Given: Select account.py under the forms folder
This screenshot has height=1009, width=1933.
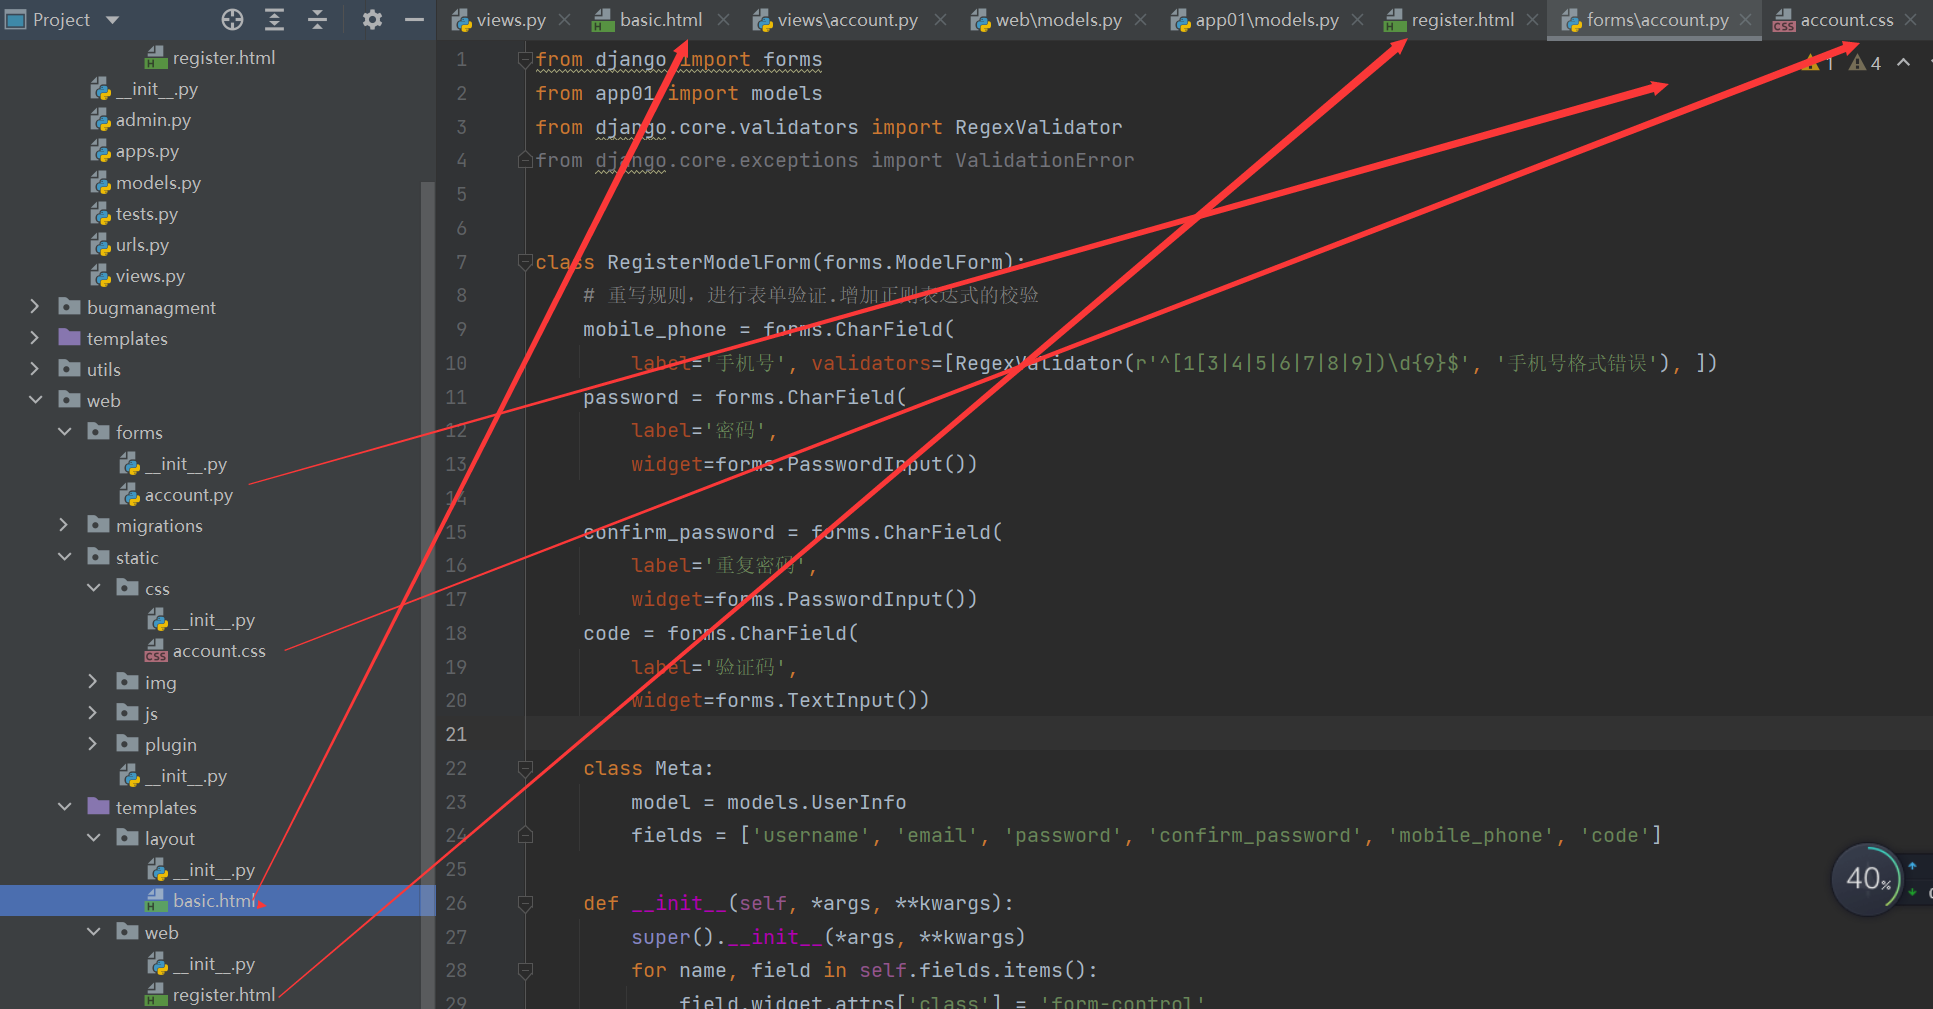Looking at the screenshot, I should (x=189, y=495).
